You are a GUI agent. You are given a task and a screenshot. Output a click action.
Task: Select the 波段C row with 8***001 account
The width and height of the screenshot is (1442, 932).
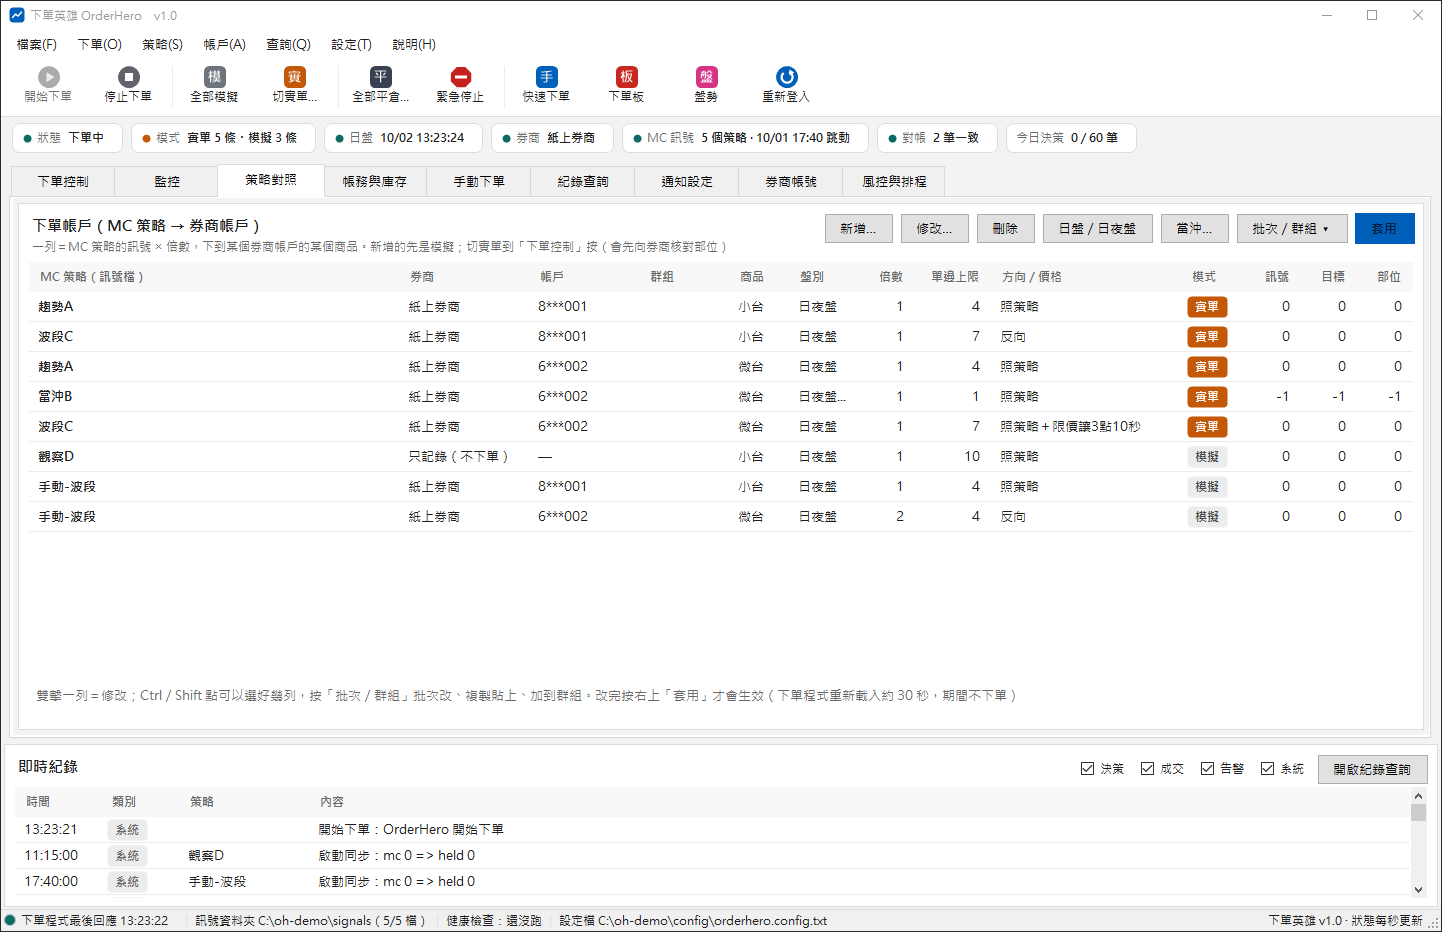(x=720, y=337)
